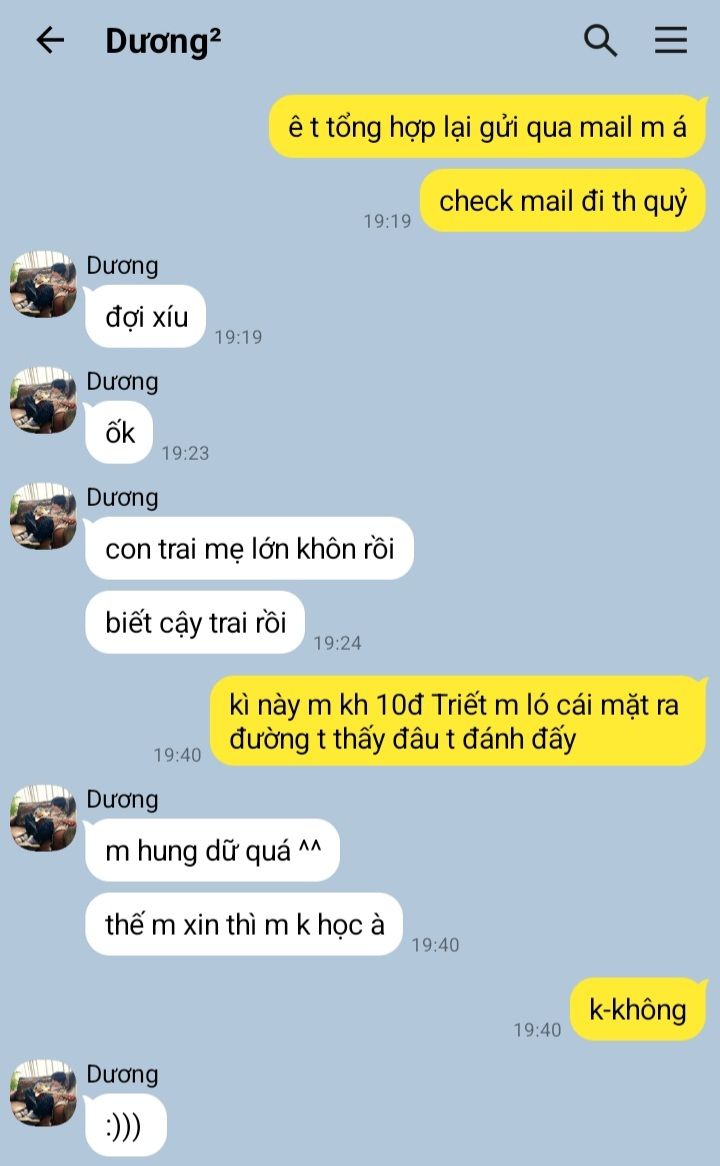Viewport: 720px width, 1166px height.
Task: Select the 'check mail đi th quỷ' bubble
Action: tap(563, 201)
